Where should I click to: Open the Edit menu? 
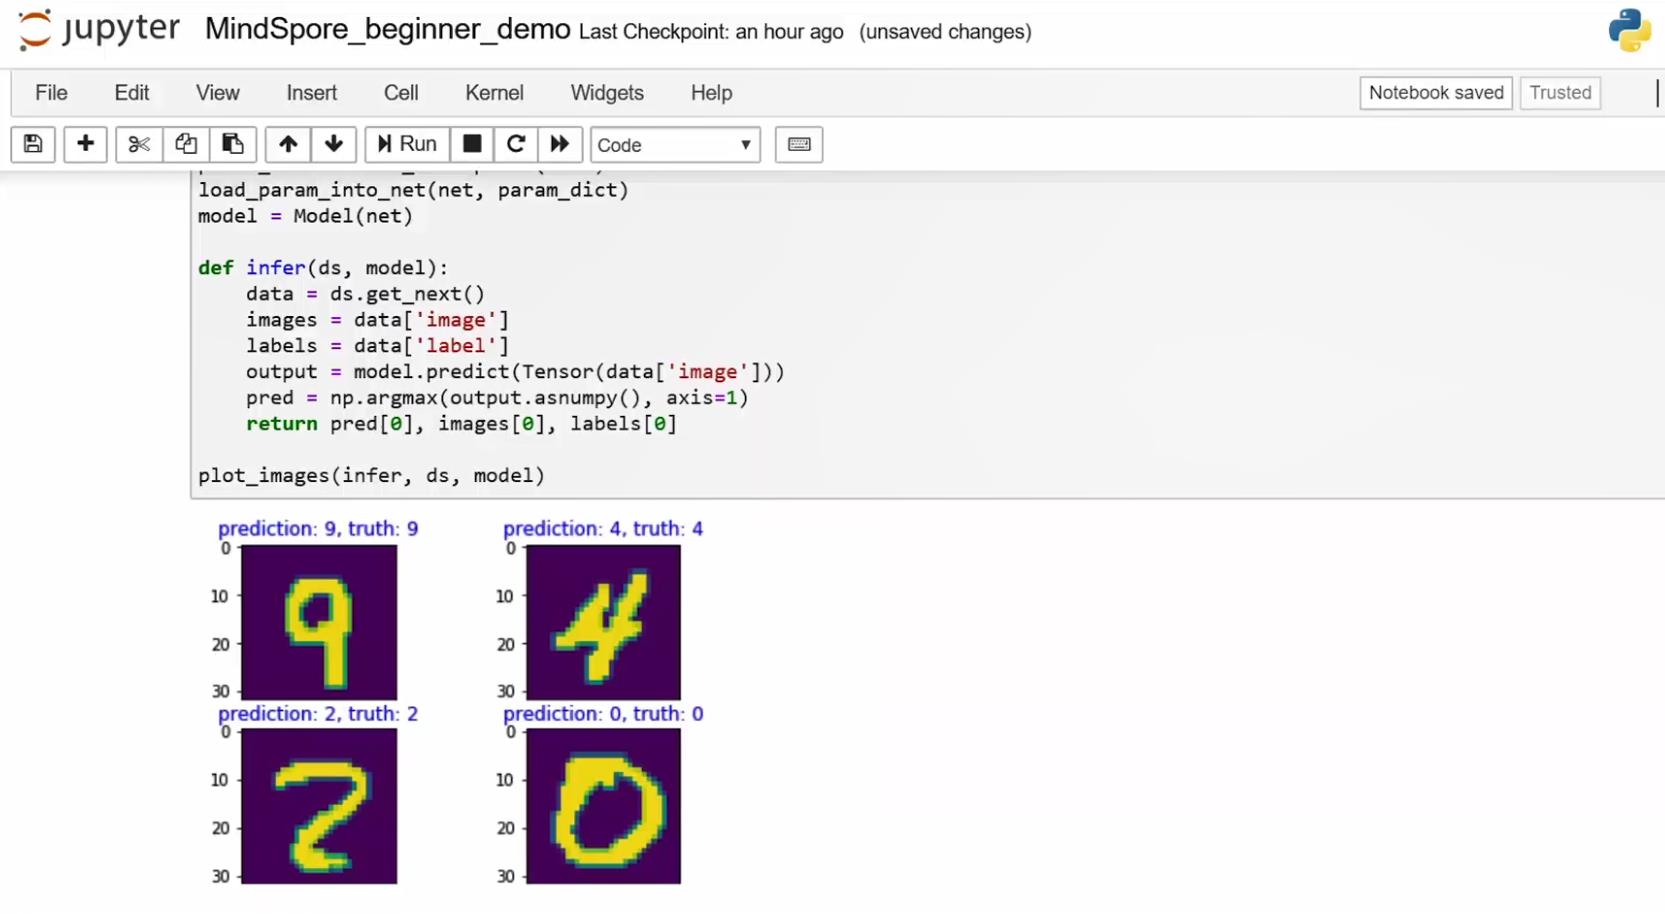click(x=132, y=93)
